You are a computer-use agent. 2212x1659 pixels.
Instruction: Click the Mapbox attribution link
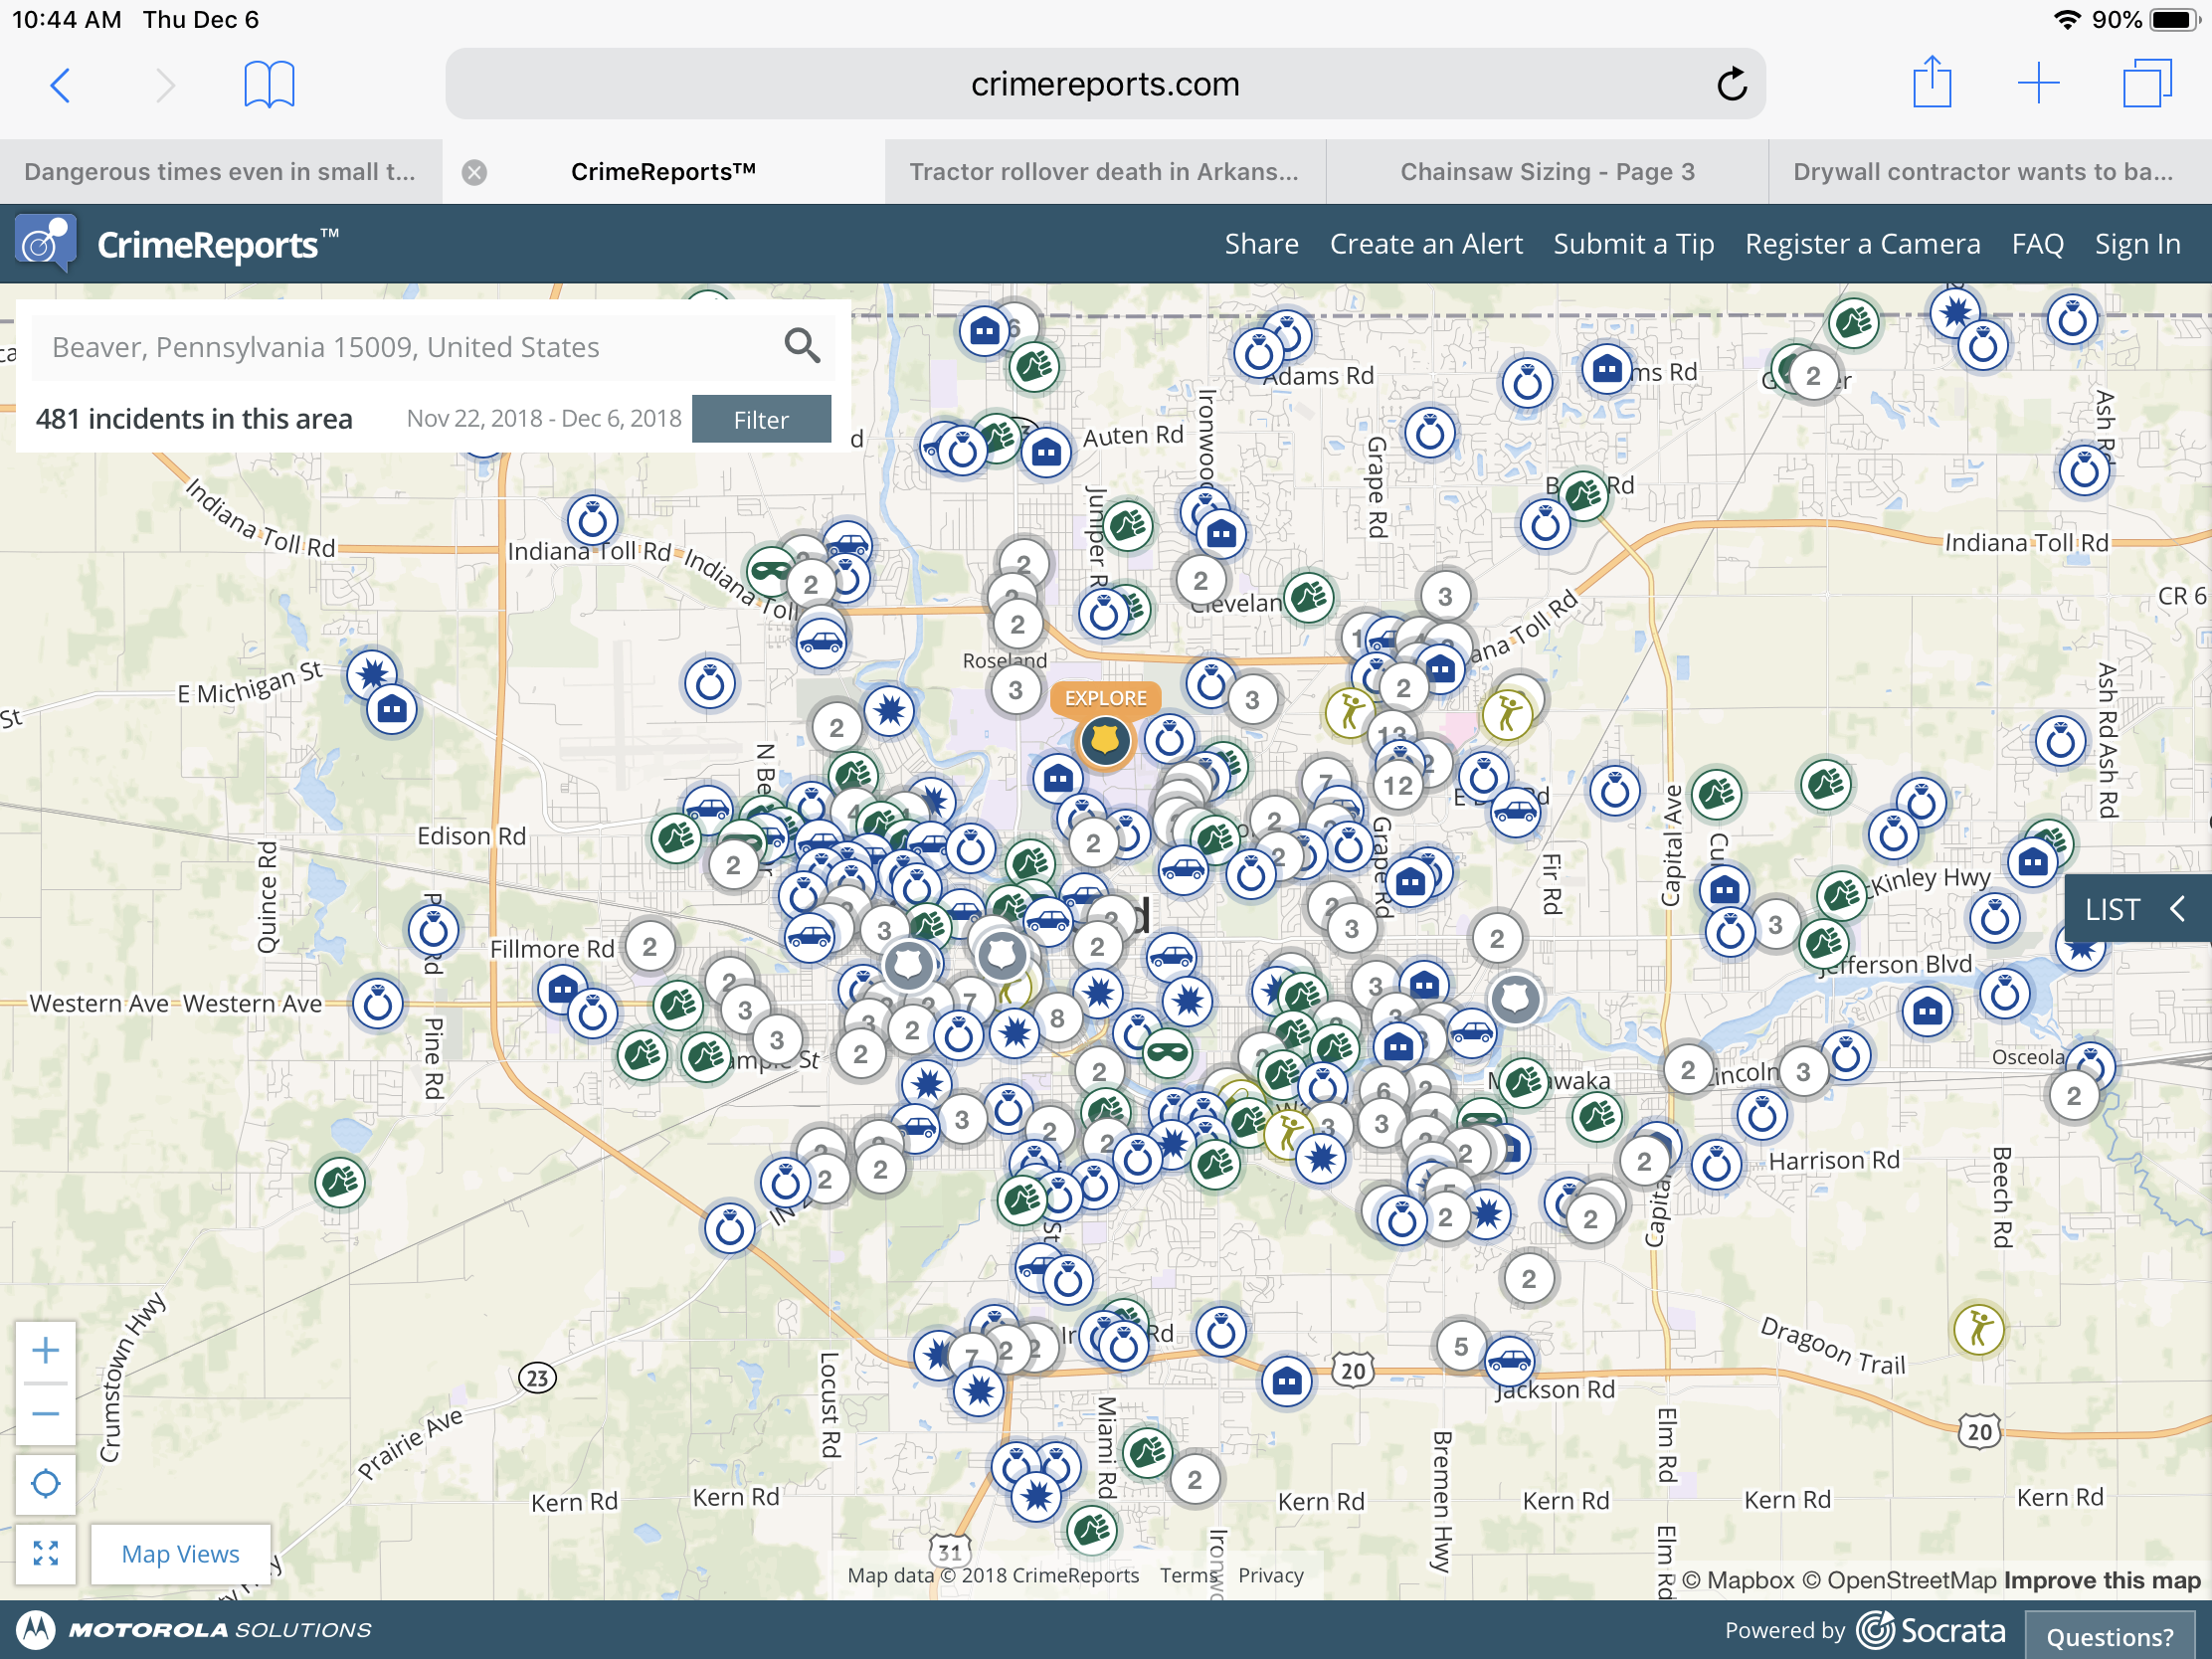click(x=1738, y=1580)
